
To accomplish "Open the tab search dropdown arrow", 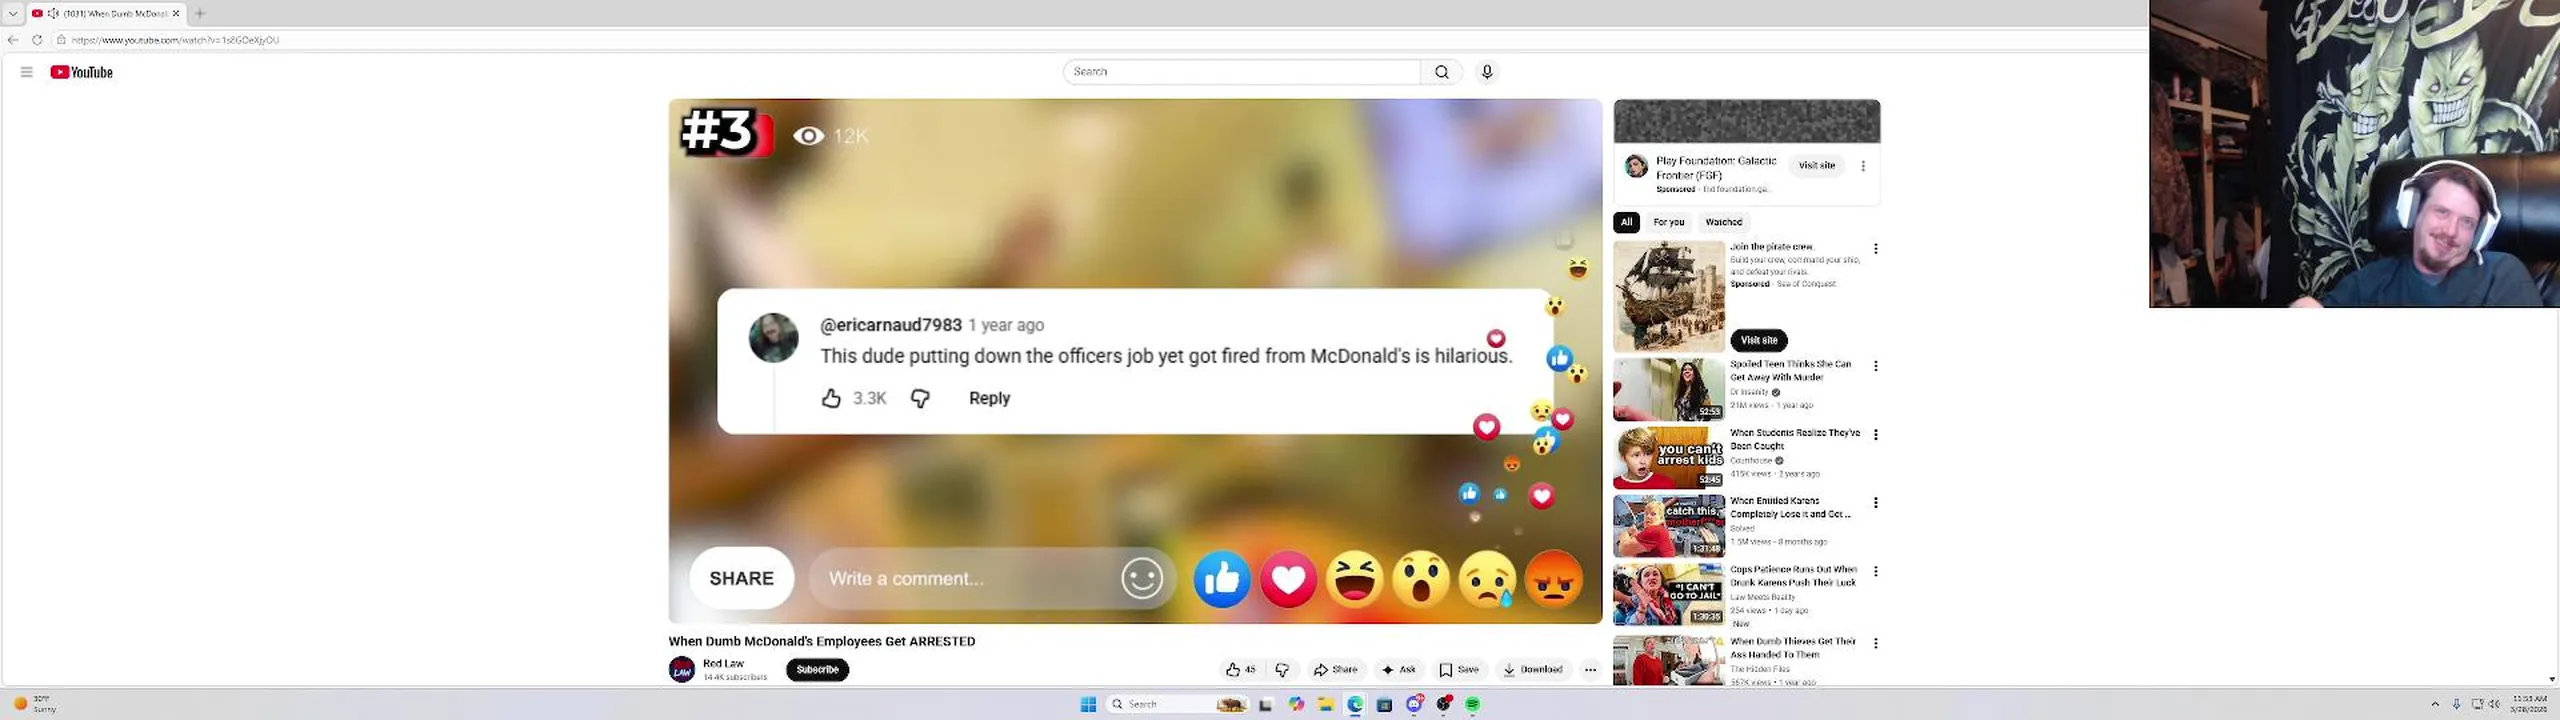I will (x=13, y=13).
